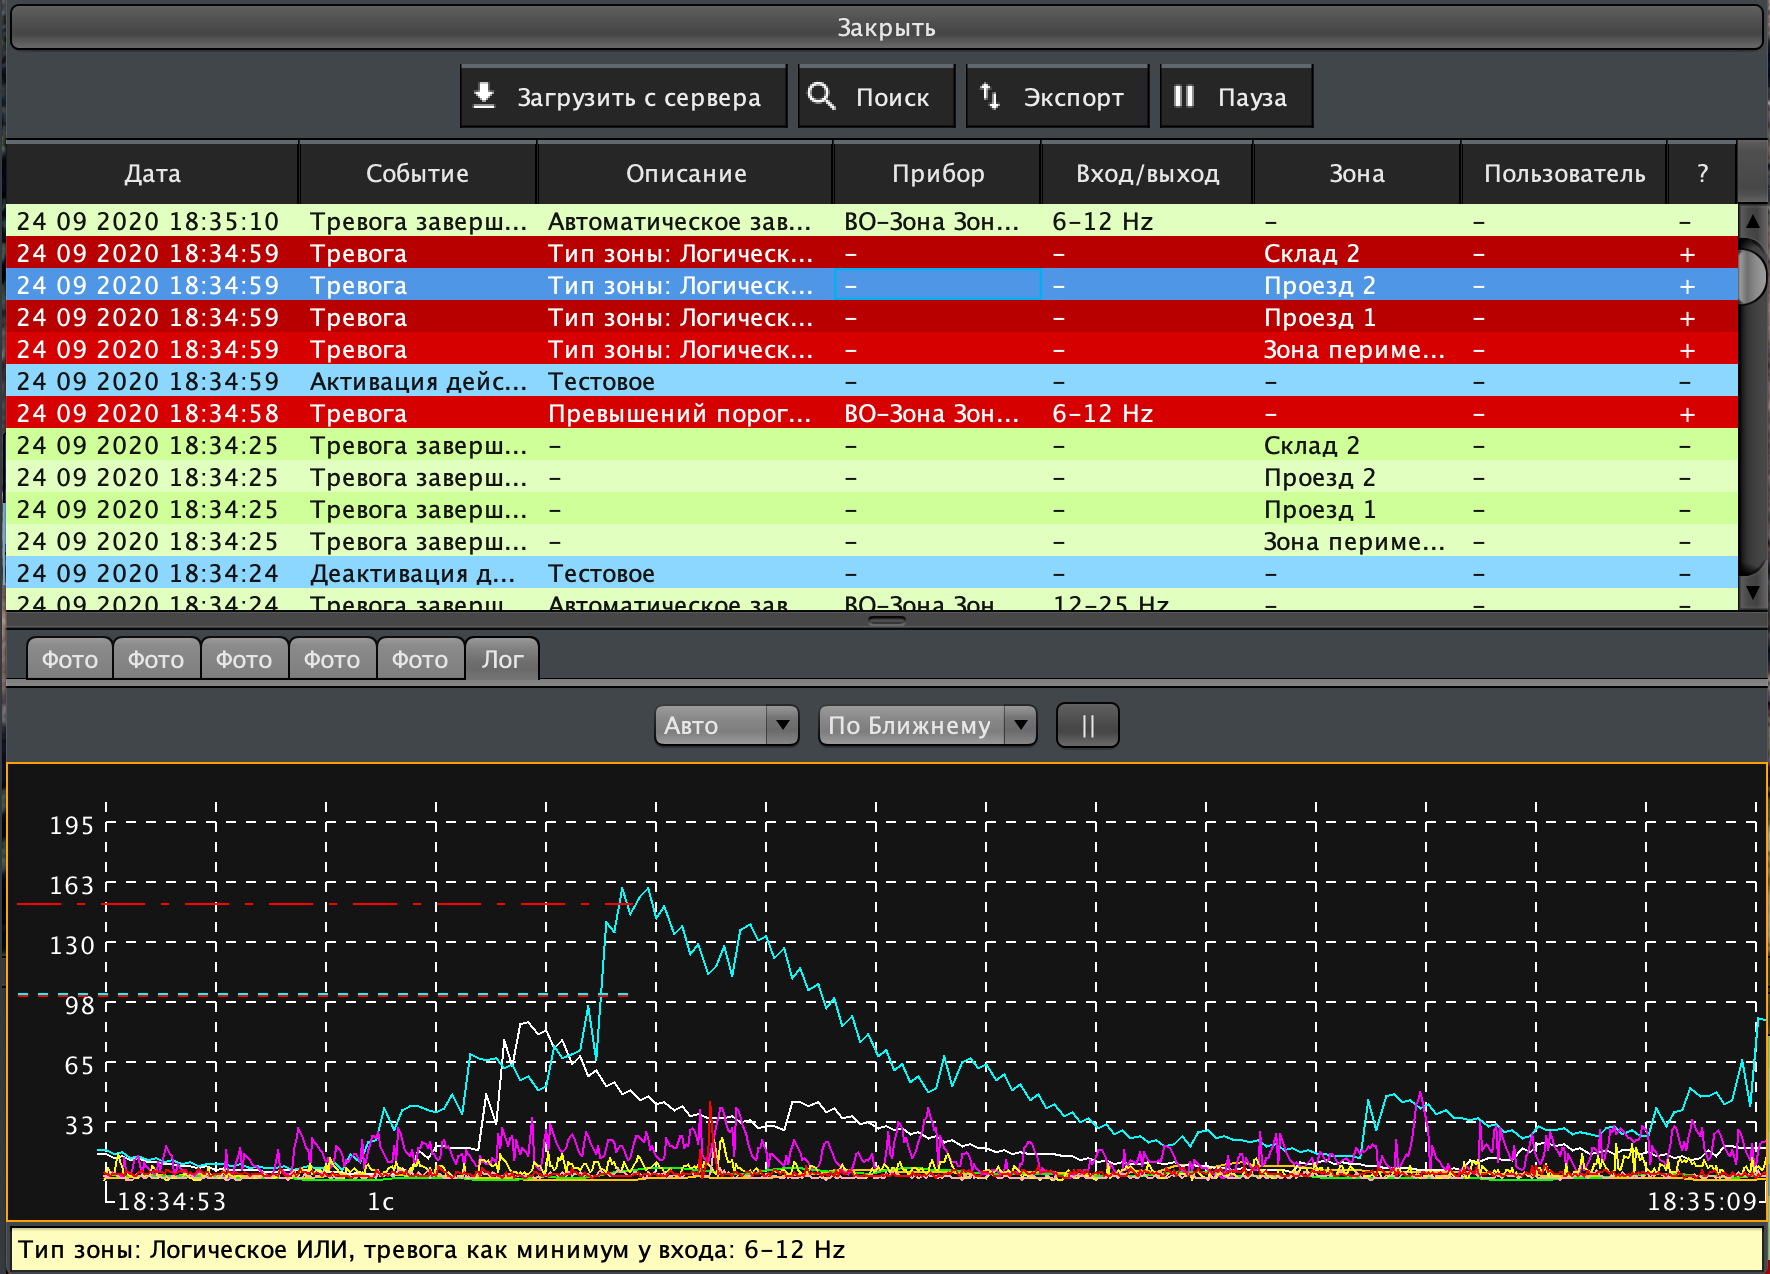Select the last Фото tab
The height and width of the screenshot is (1274, 1770).
(x=420, y=660)
